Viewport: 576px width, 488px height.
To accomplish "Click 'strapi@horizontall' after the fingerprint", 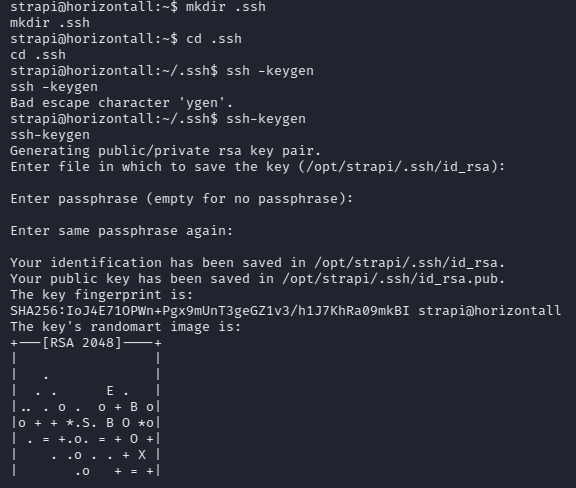I will [x=490, y=311].
